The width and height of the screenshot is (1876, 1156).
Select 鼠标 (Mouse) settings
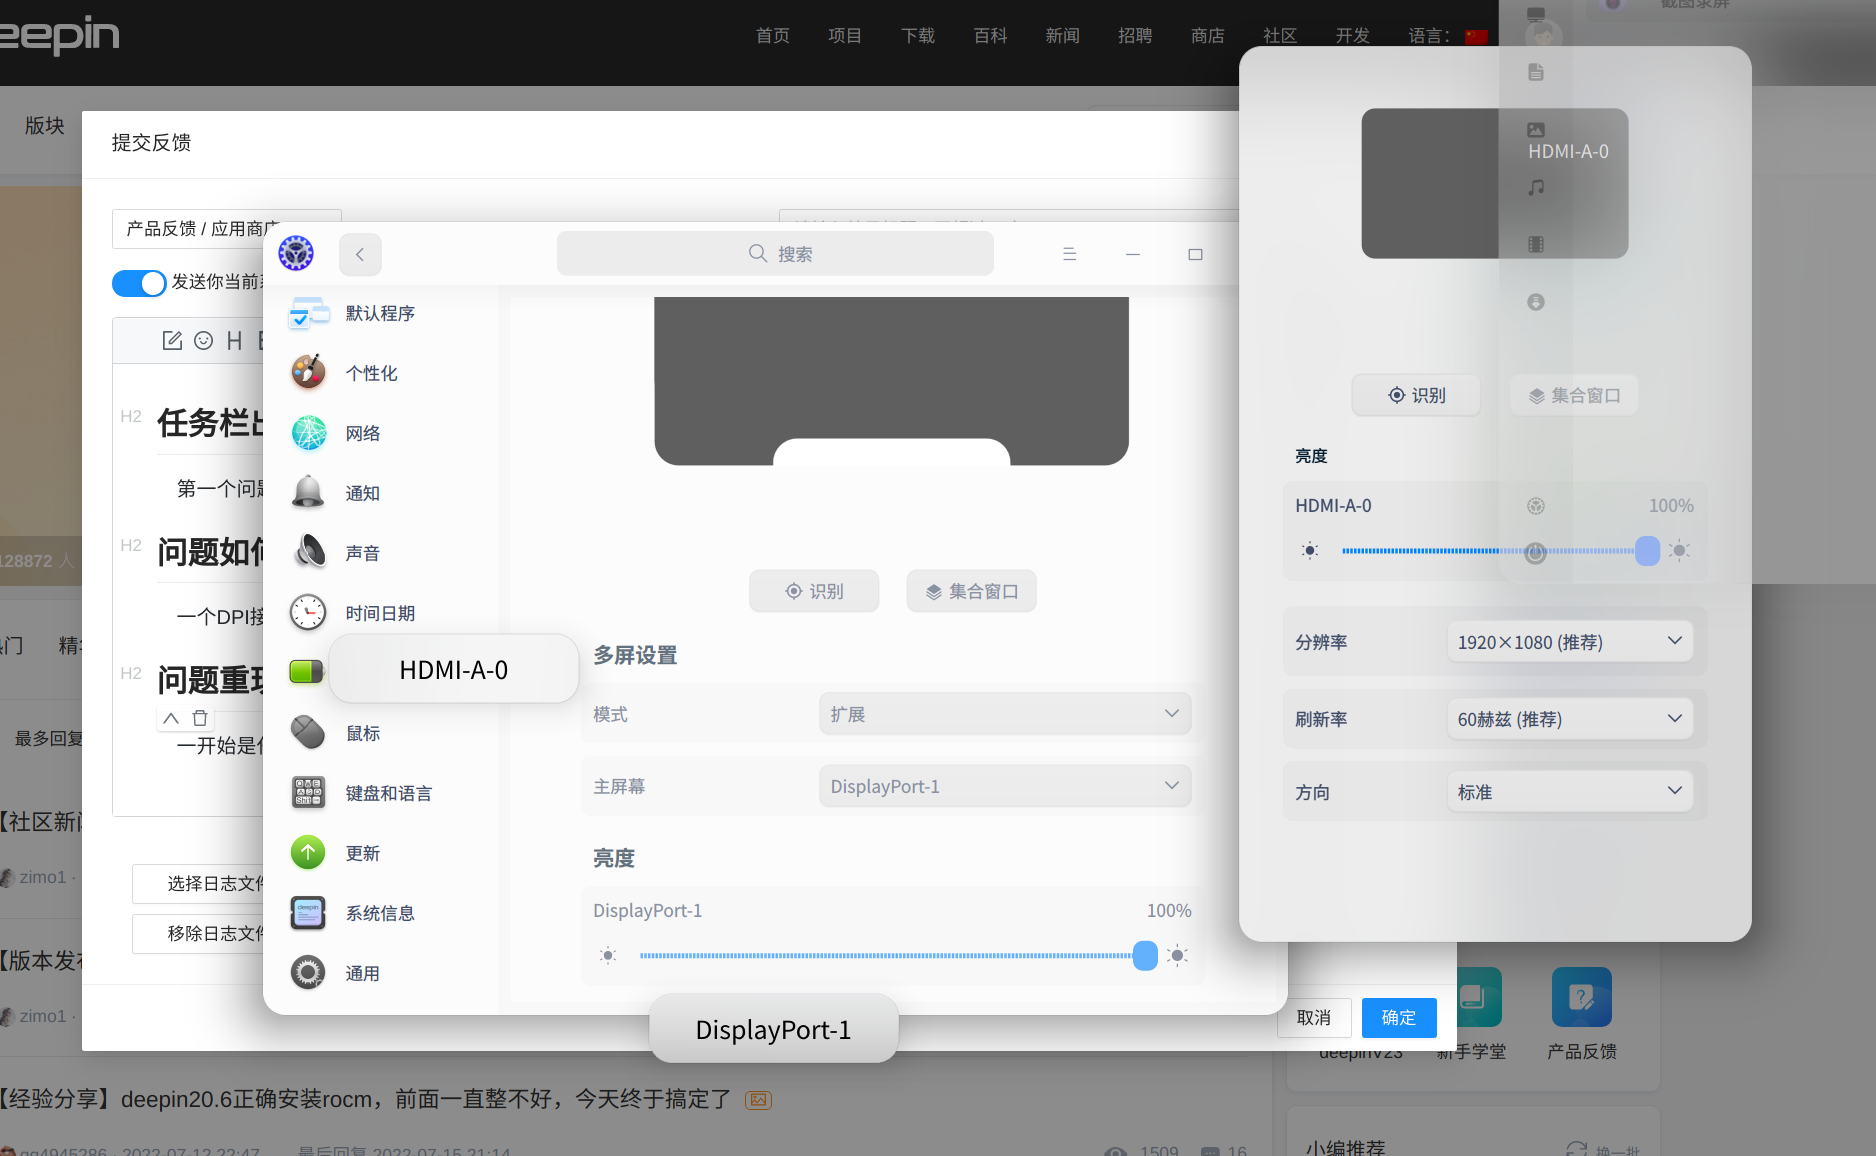click(x=363, y=732)
